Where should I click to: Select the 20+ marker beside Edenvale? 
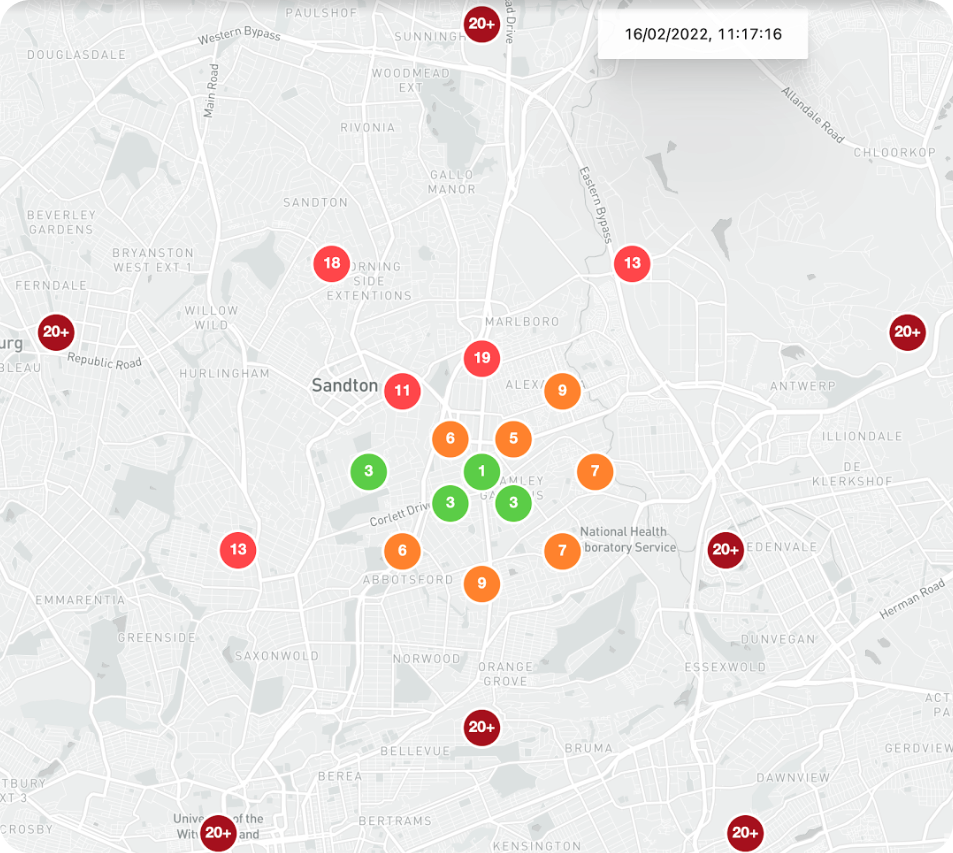pos(725,549)
